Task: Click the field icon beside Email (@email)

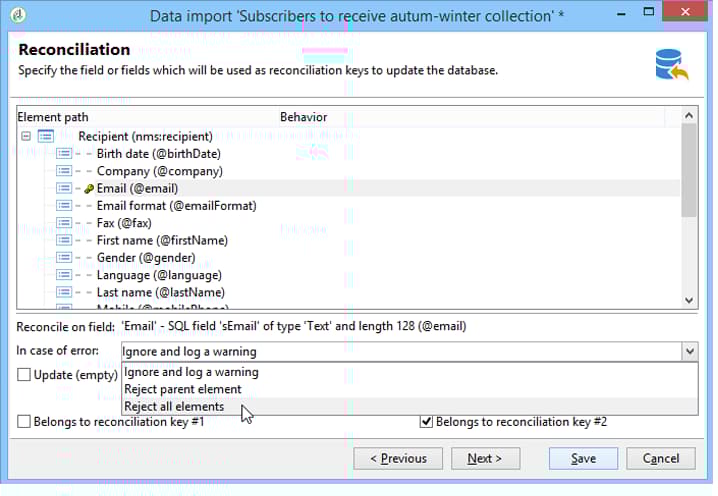Action: point(64,188)
